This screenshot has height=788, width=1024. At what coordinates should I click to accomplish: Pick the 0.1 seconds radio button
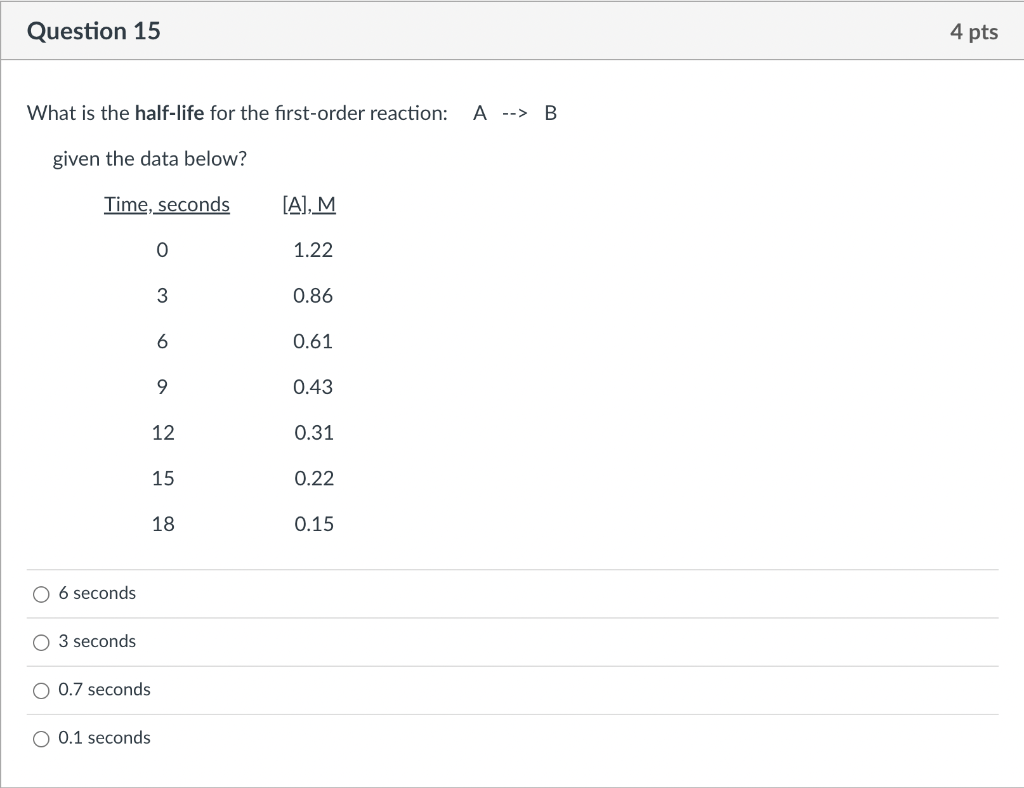[x=41, y=739]
